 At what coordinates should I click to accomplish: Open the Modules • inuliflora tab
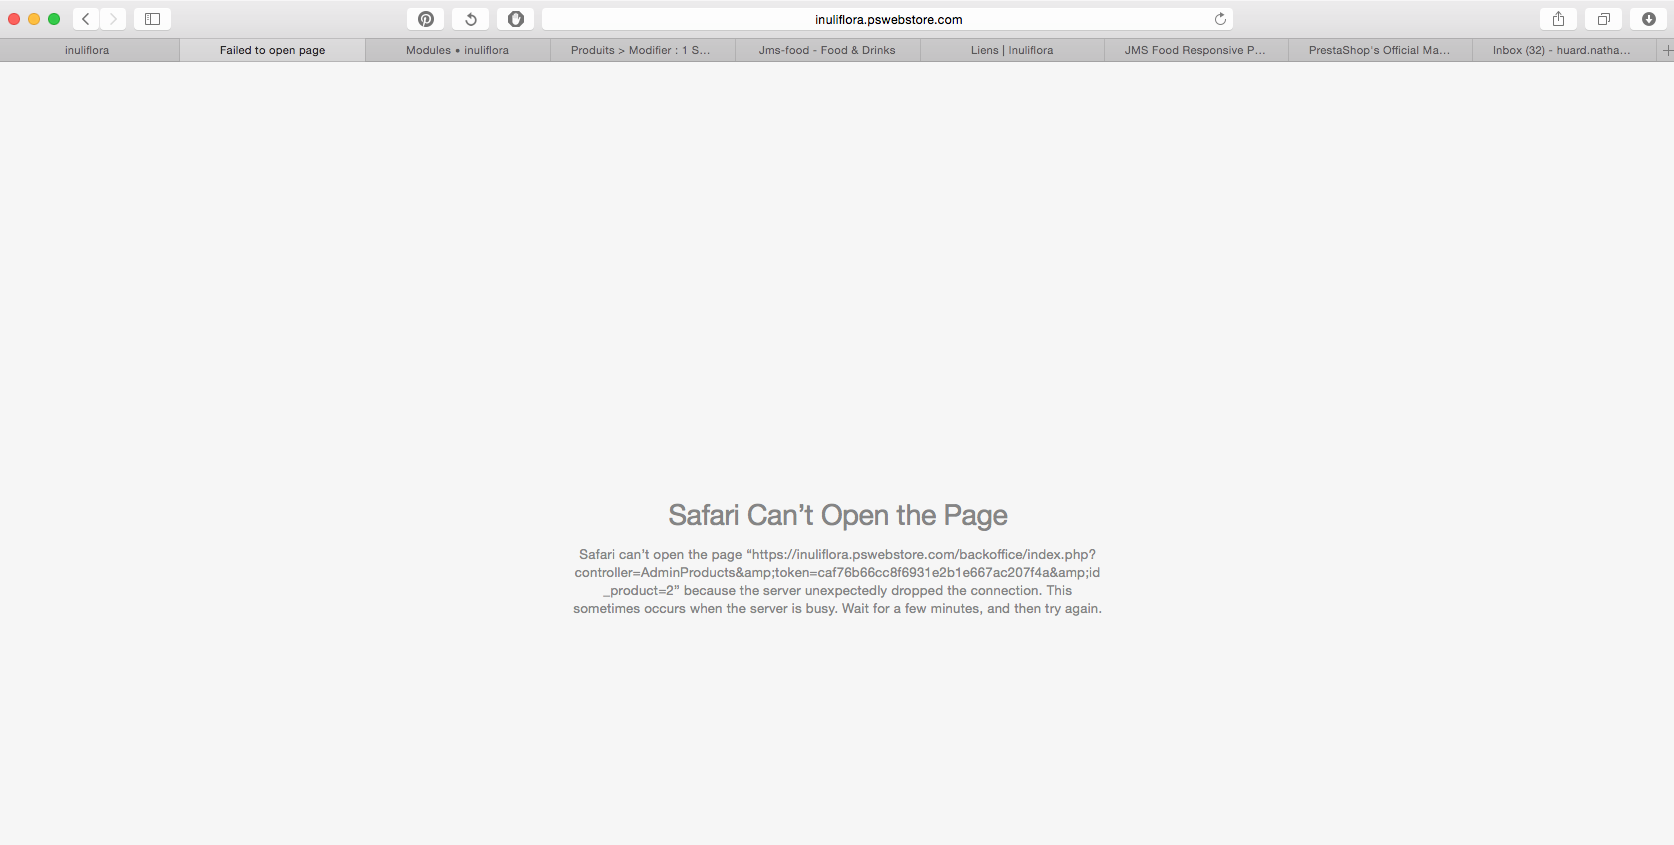(x=457, y=50)
